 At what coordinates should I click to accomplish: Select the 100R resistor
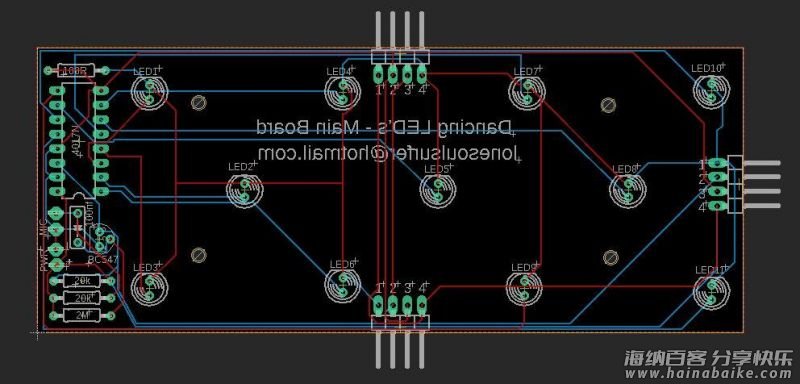[x=77, y=70]
